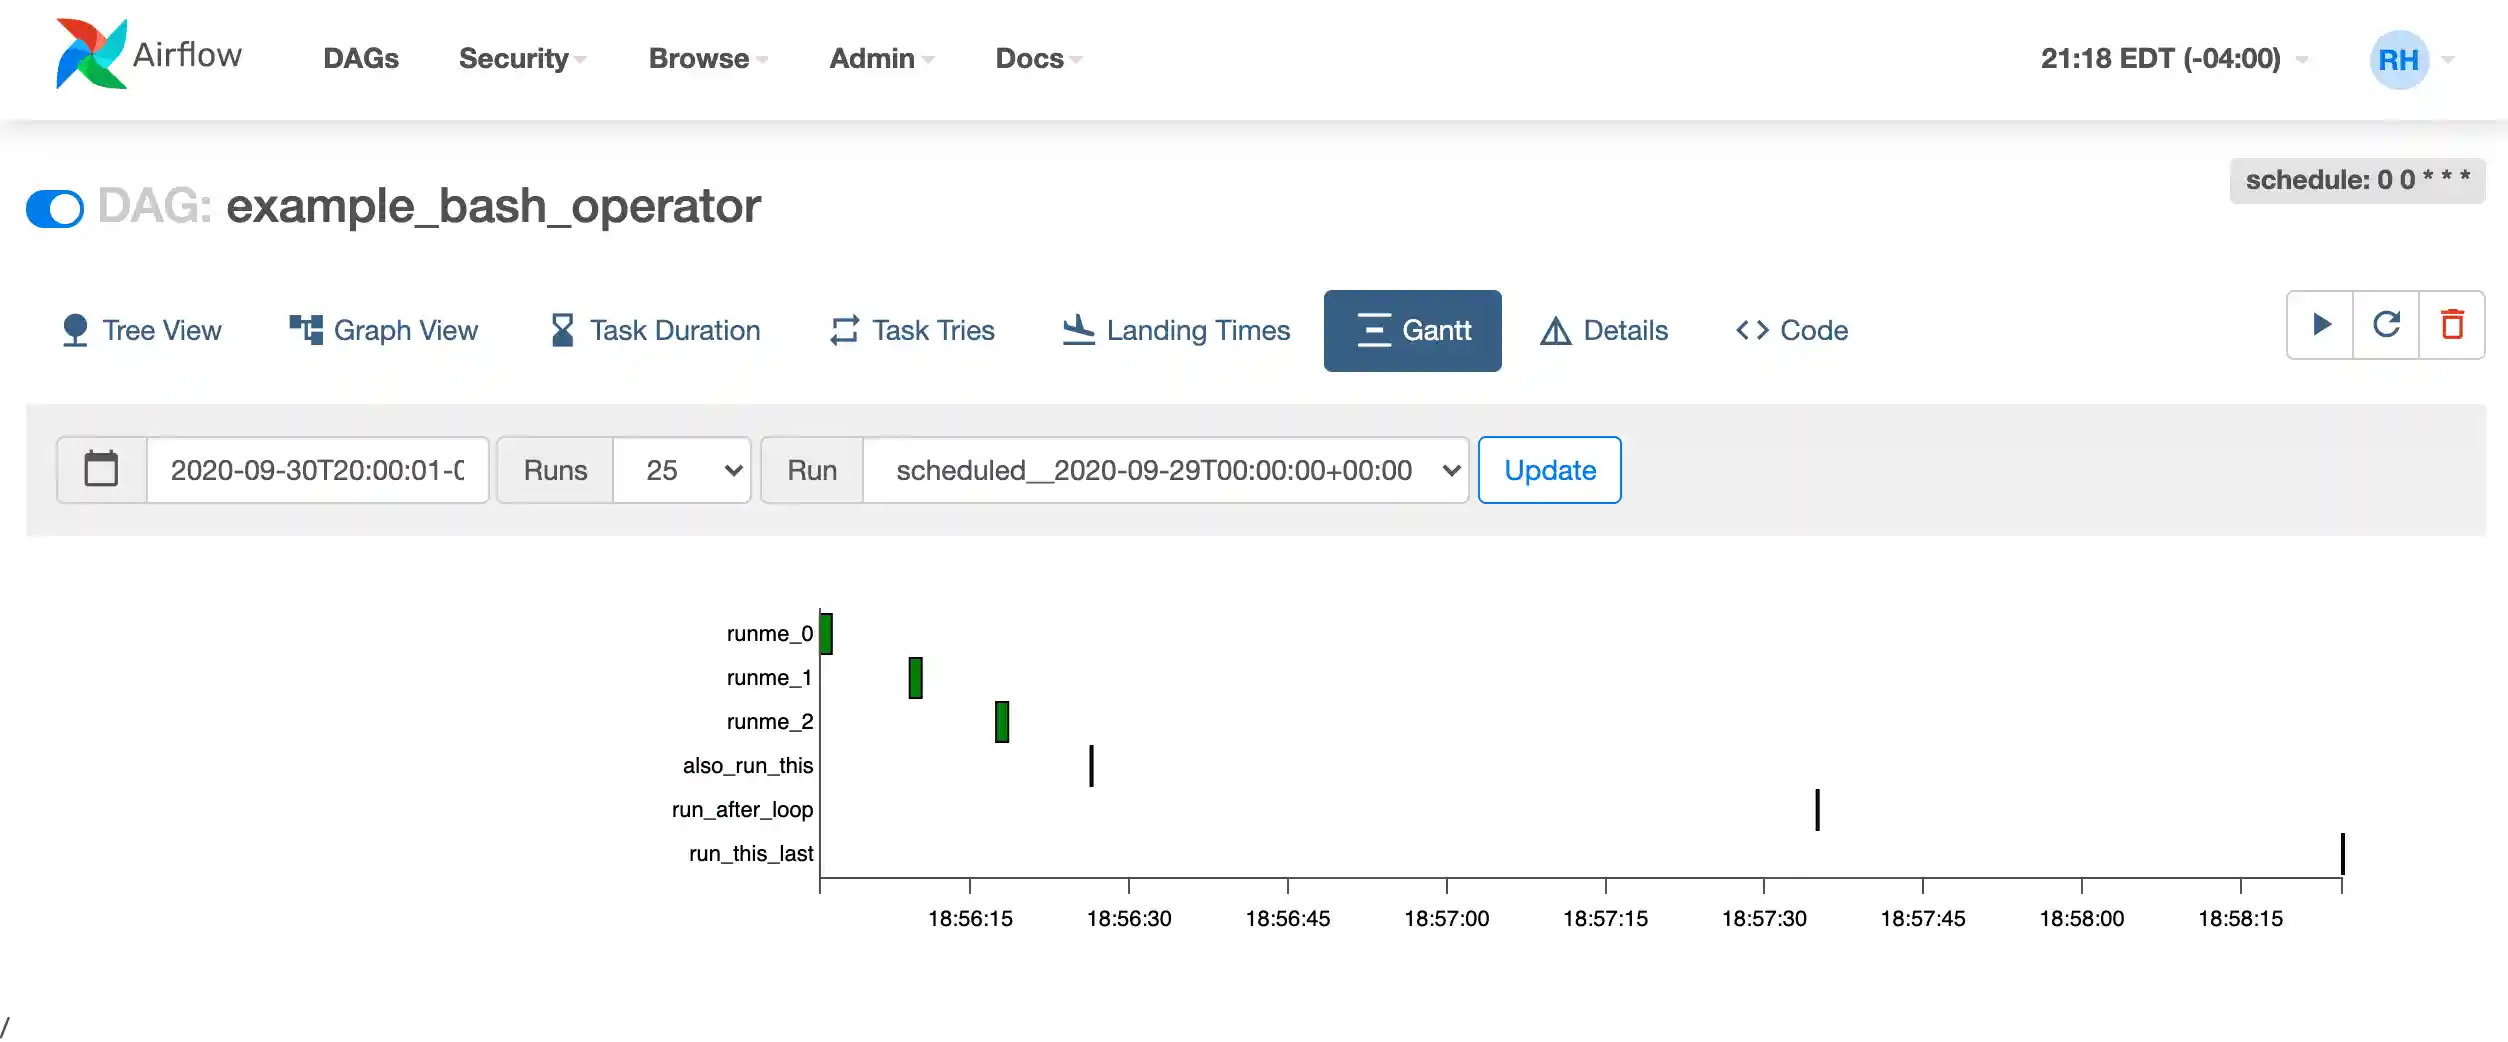Refresh the DAG using the refresh icon
This screenshot has height=1042, width=2508.
2387,325
